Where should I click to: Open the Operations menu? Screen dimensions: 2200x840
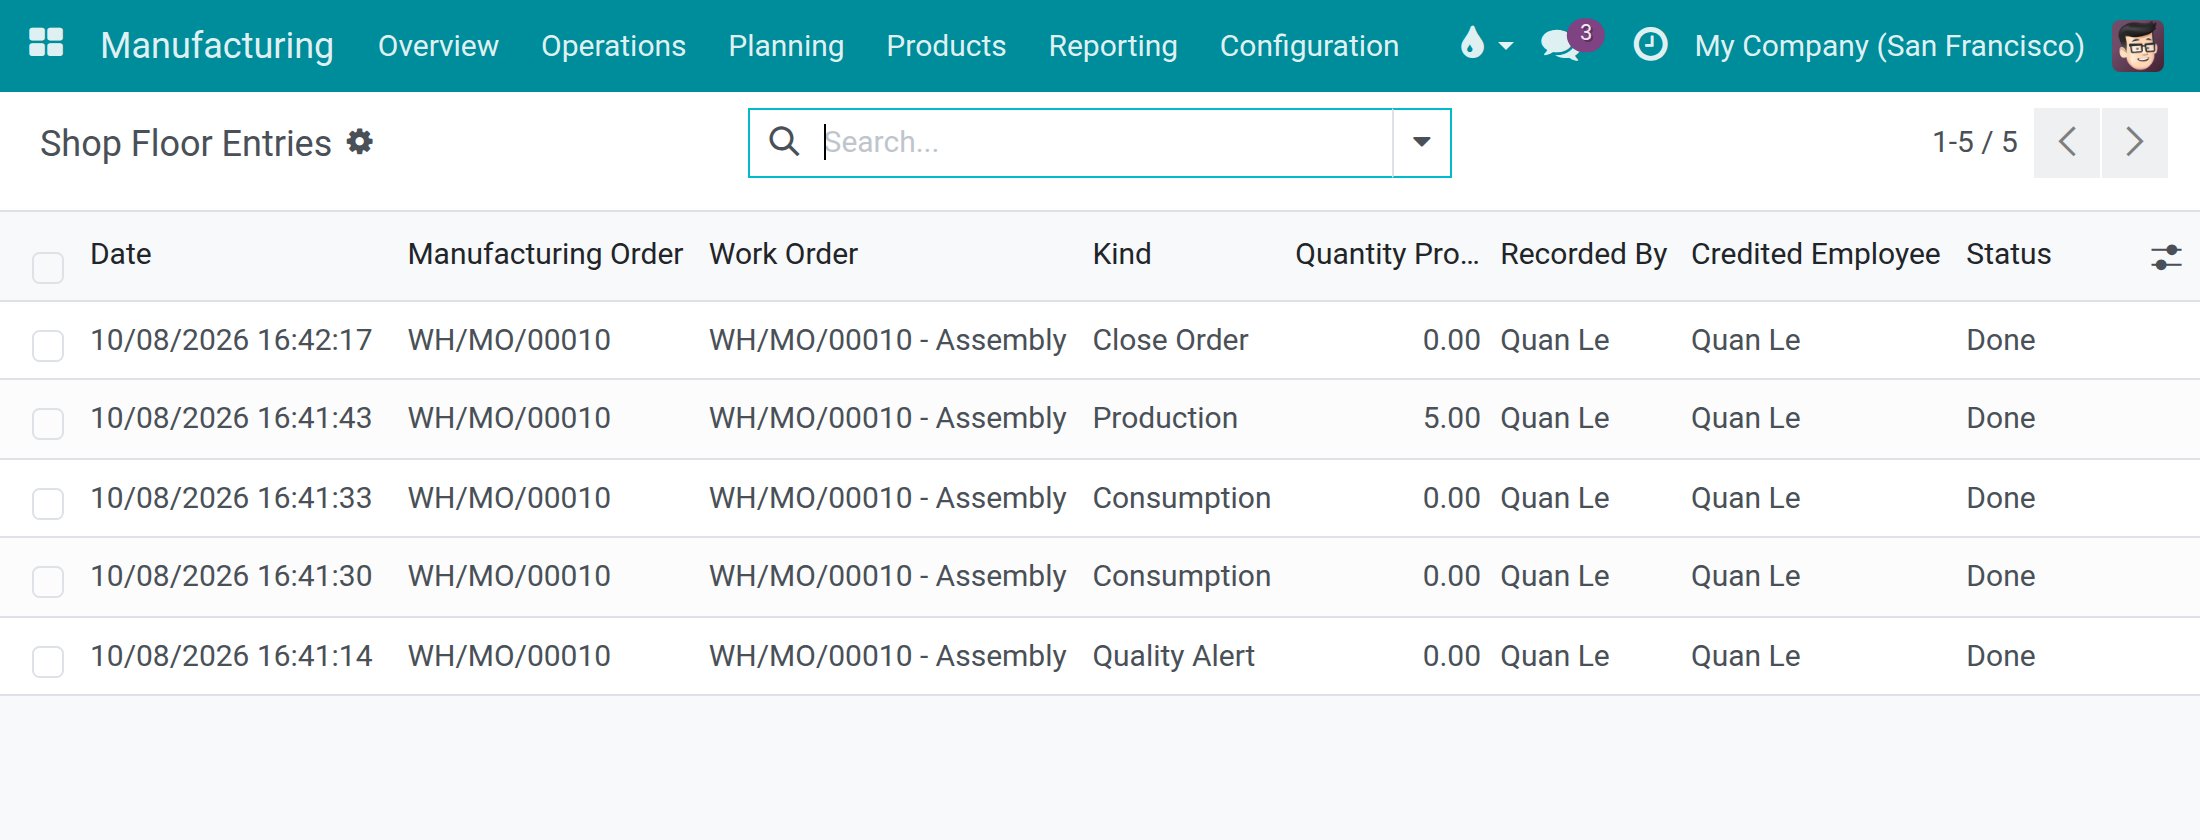coord(613,46)
